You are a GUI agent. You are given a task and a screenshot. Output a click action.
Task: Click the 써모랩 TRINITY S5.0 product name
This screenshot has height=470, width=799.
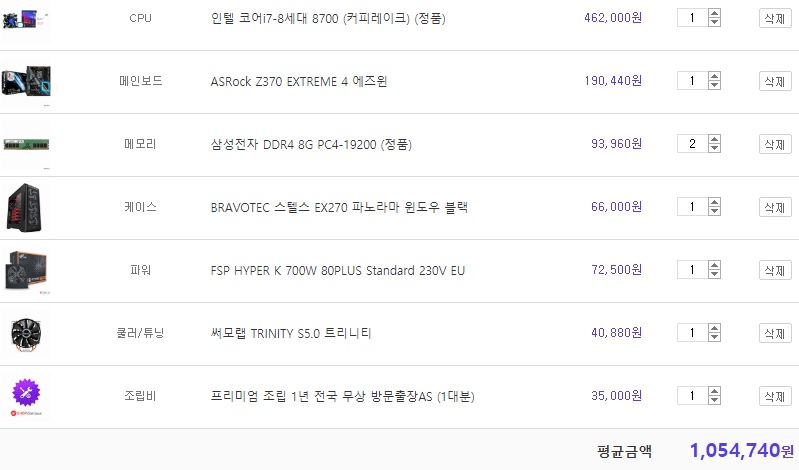(x=291, y=333)
